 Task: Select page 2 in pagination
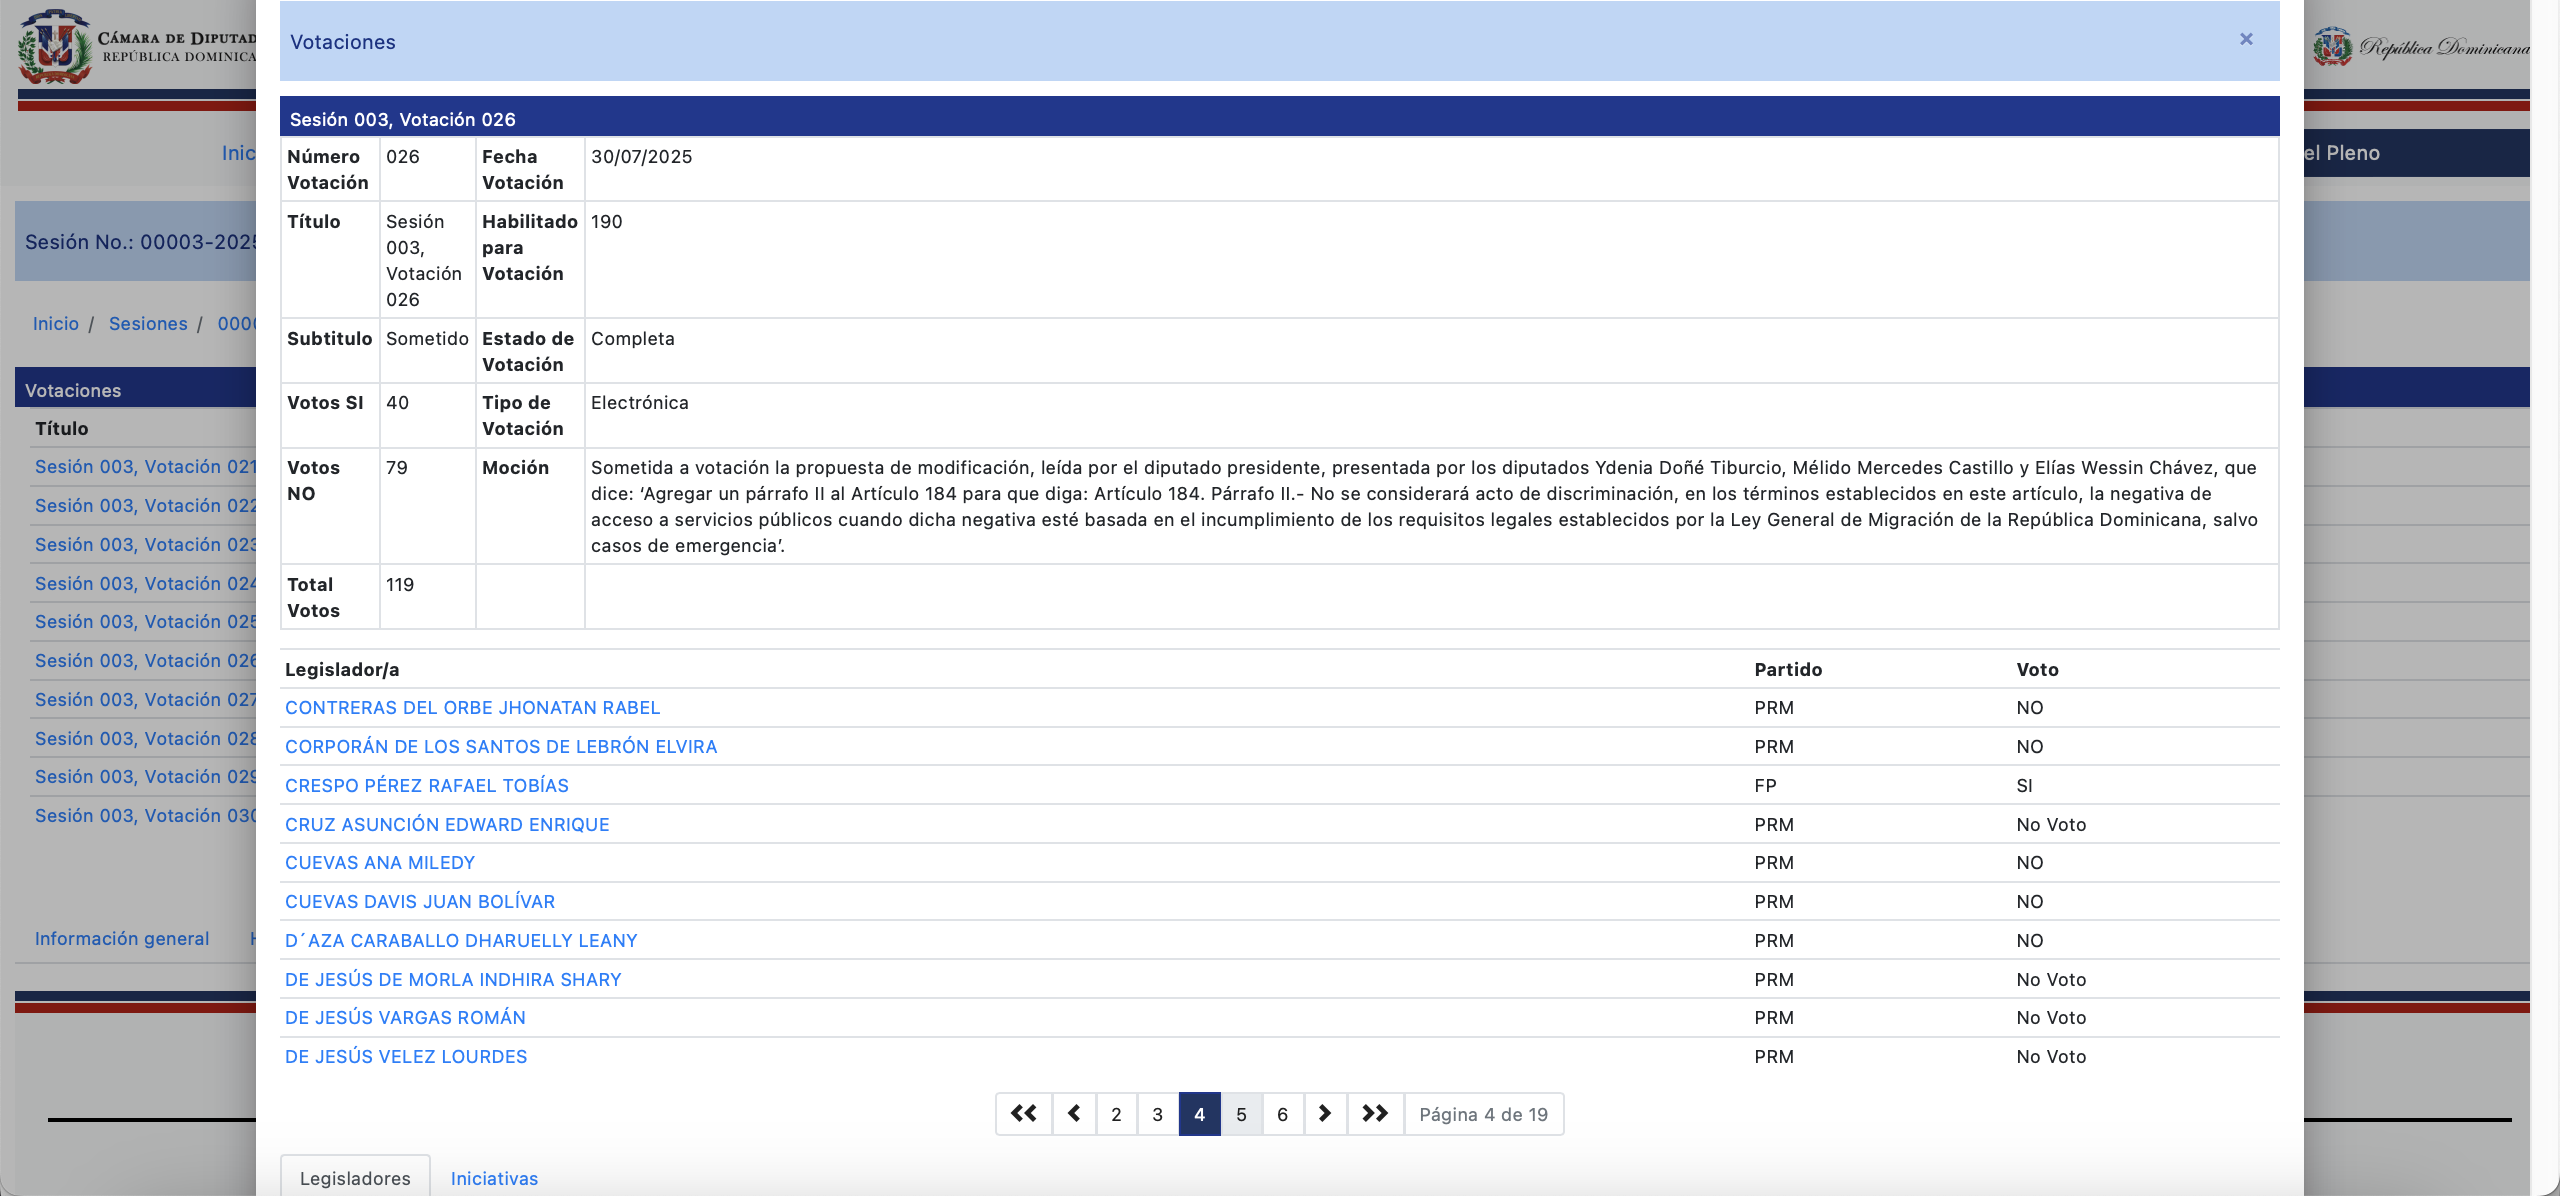(x=1116, y=1114)
